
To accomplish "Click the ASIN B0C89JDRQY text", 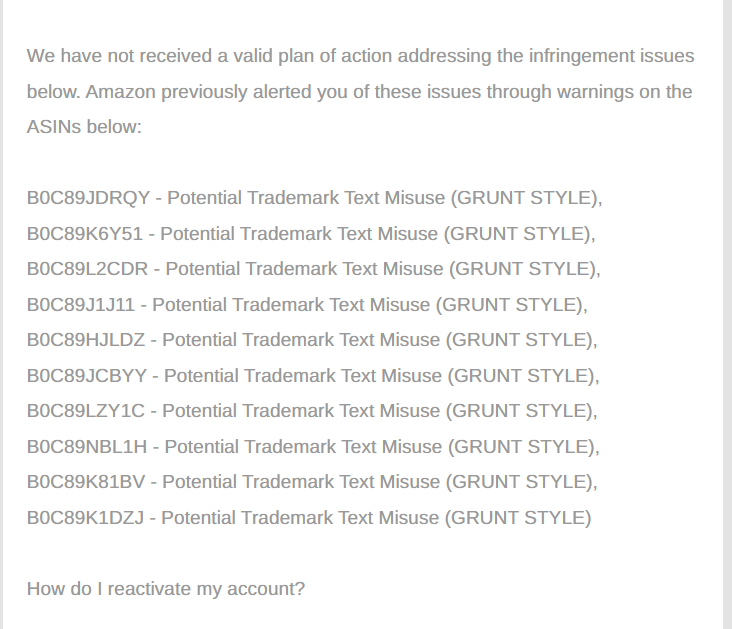I will 88,198.
